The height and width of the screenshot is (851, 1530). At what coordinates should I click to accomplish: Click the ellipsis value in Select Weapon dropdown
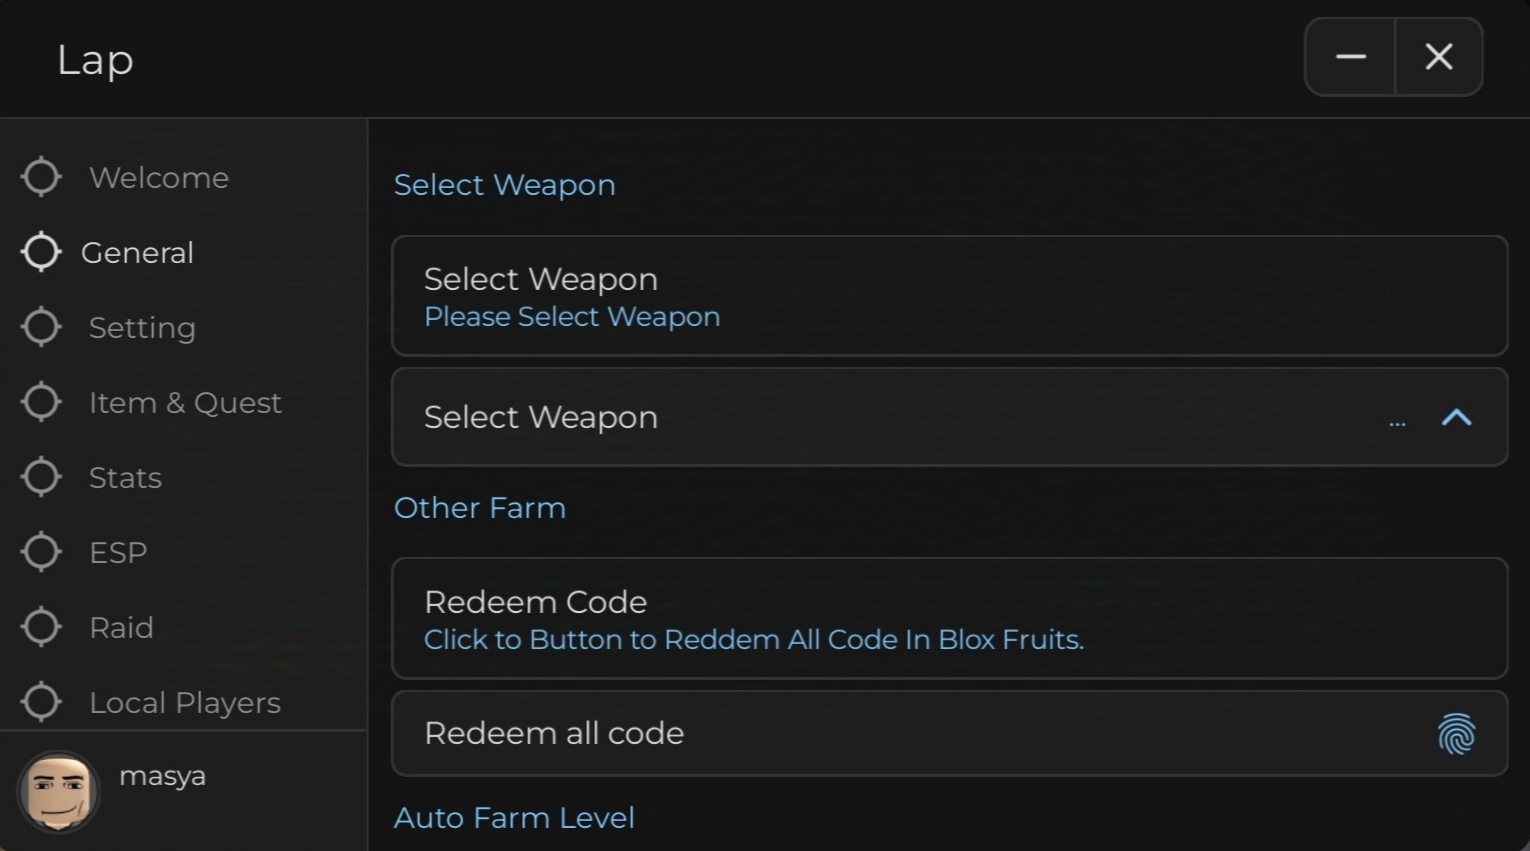click(1397, 424)
